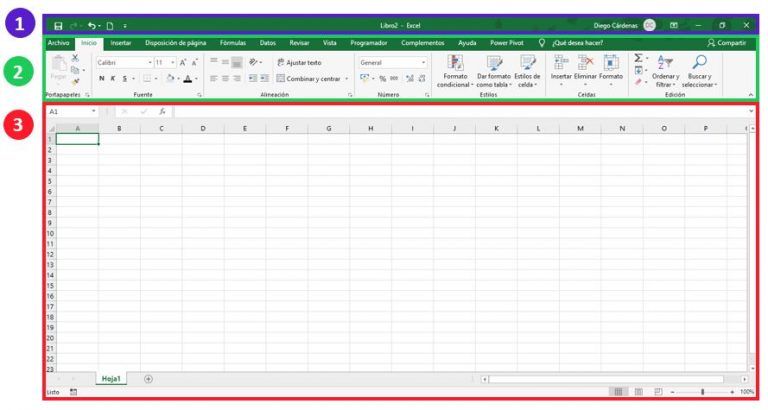This screenshot has height=410, width=768.
Task: Click the Dar formato como tabla icon
Action: [x=494, y=68]
